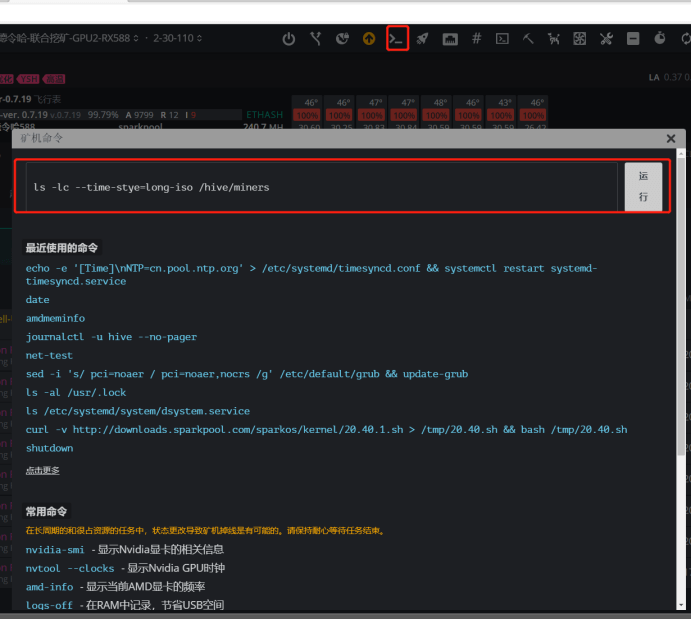Click the refresh arrows icon
692x619 pixels.
[x=686, y=39]
